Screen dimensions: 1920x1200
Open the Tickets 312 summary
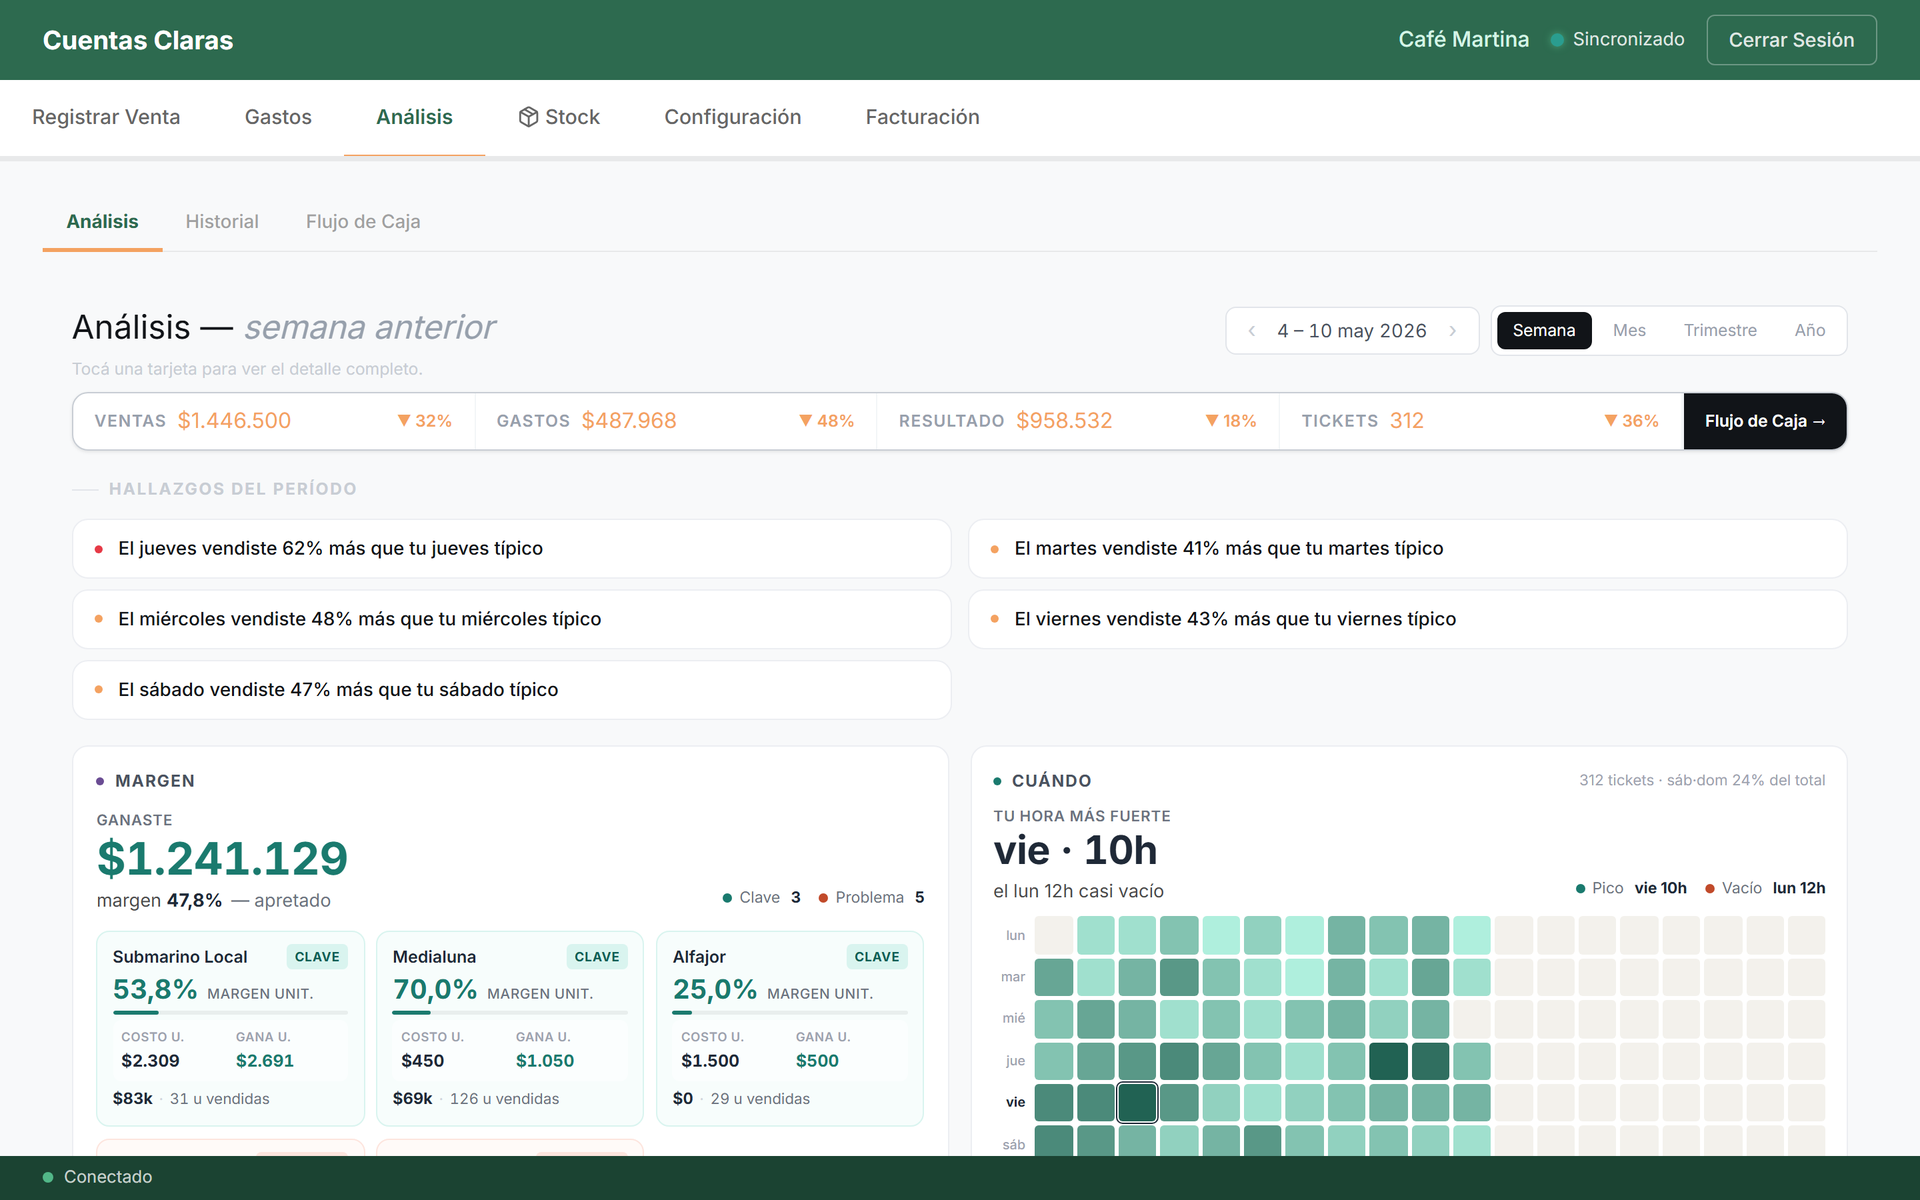tap(1481, 421)
